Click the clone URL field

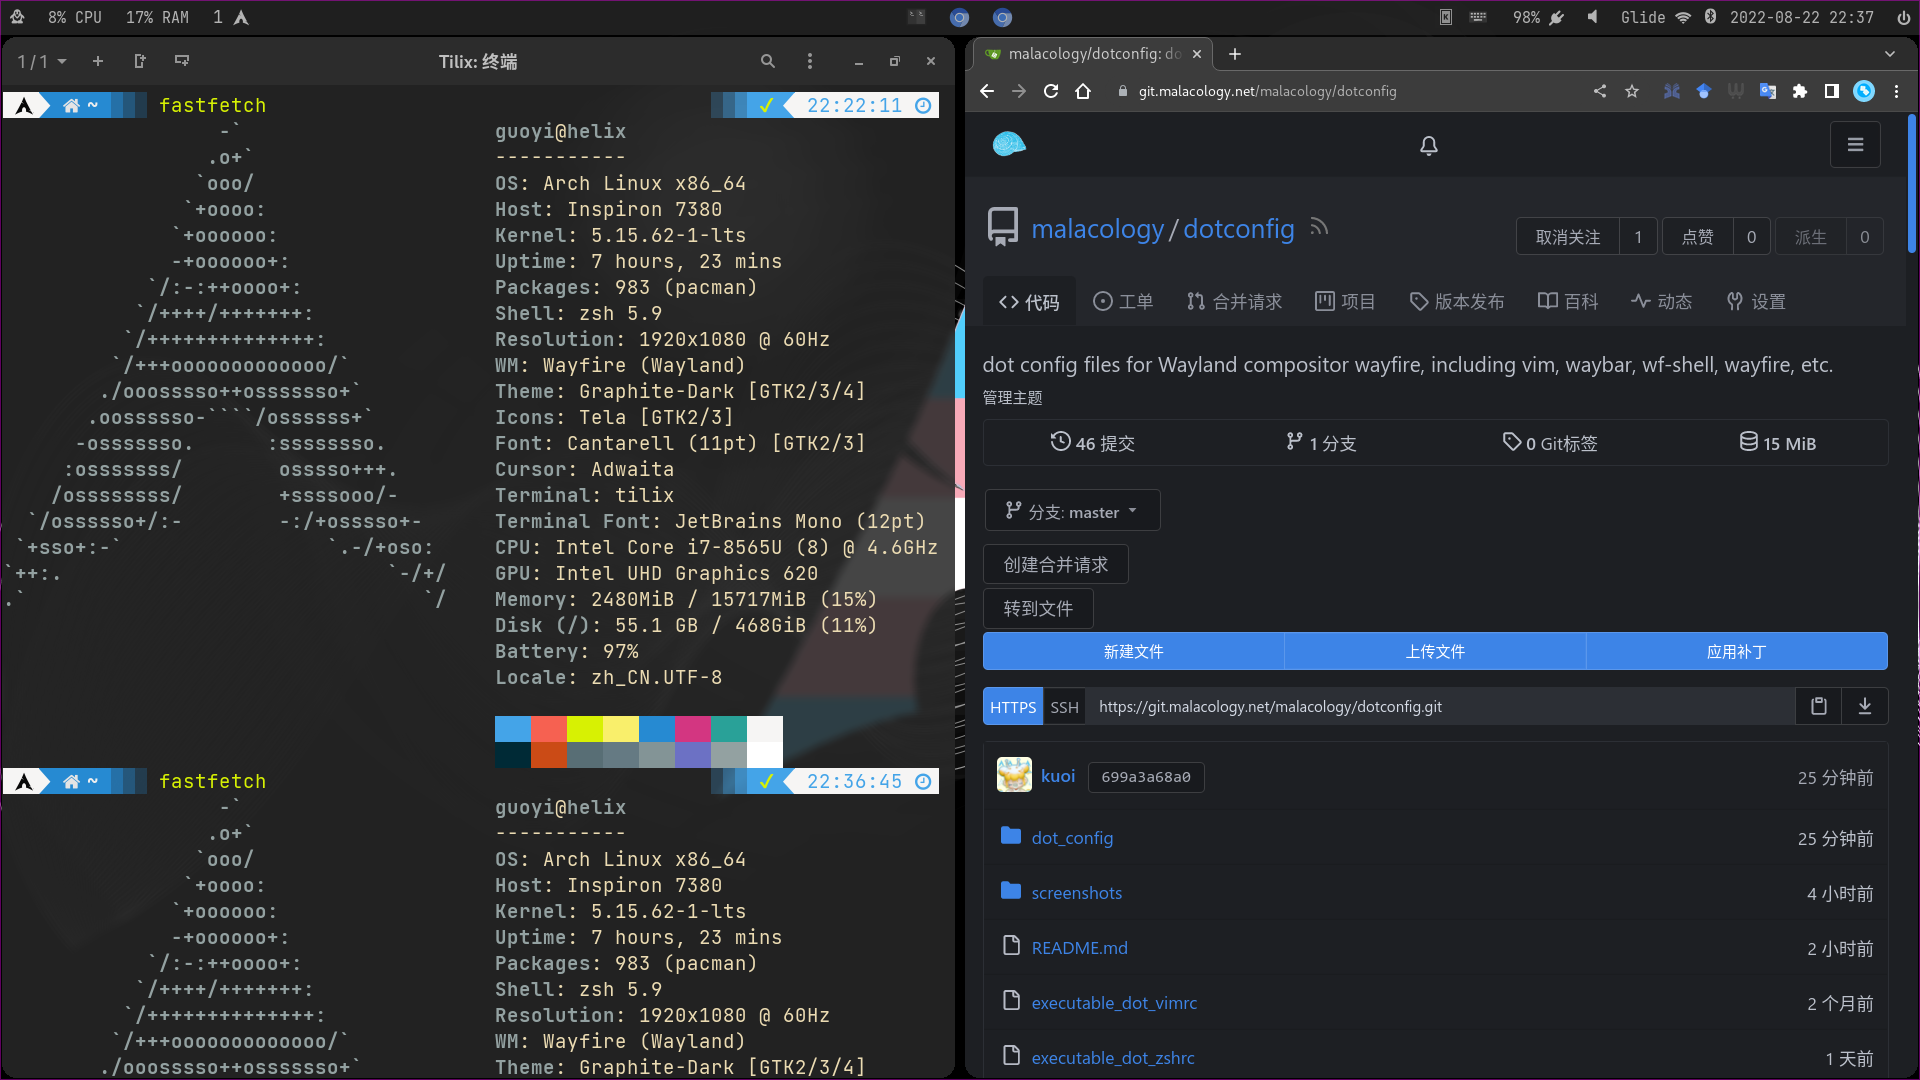pyautogui.click(x=1441, y=707)
